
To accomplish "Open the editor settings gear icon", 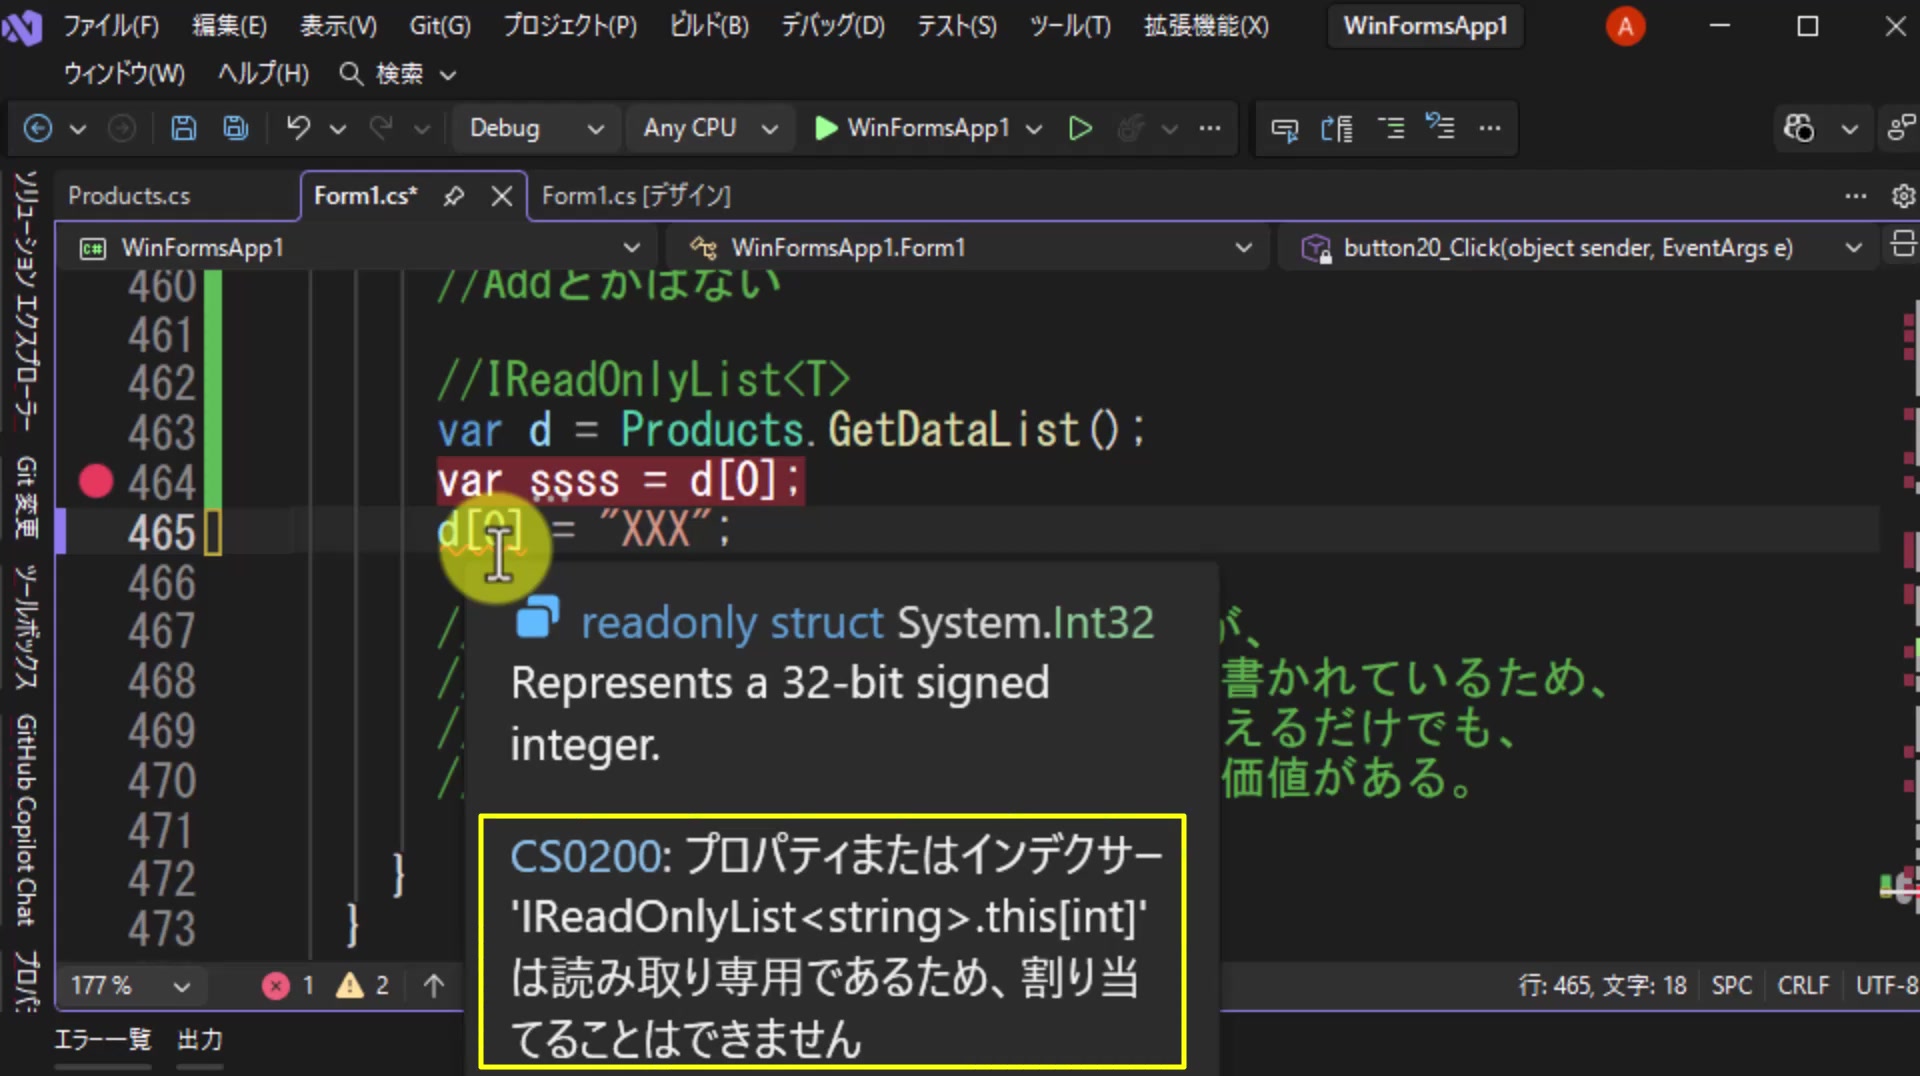I will (x=1903, y=196).
